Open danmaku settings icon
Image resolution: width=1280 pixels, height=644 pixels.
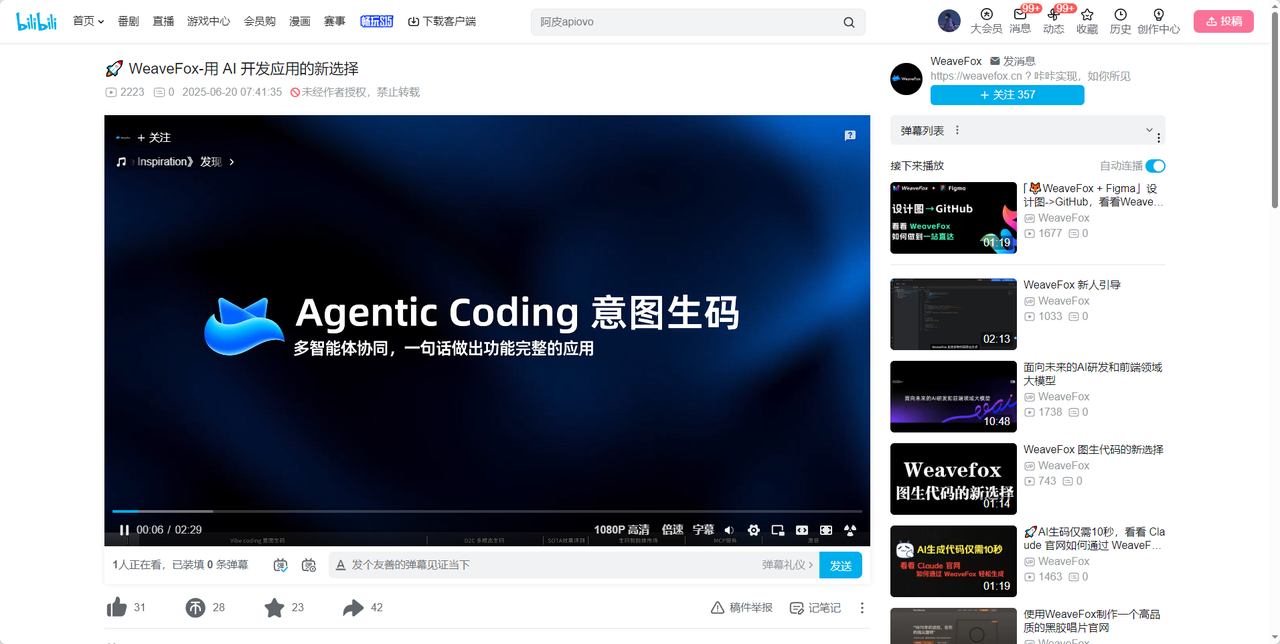(x=308, y=565)
